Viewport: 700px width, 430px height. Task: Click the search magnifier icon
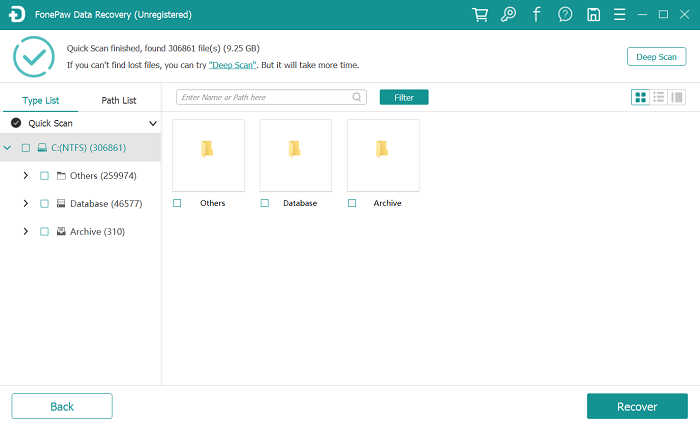pos(357,97)
